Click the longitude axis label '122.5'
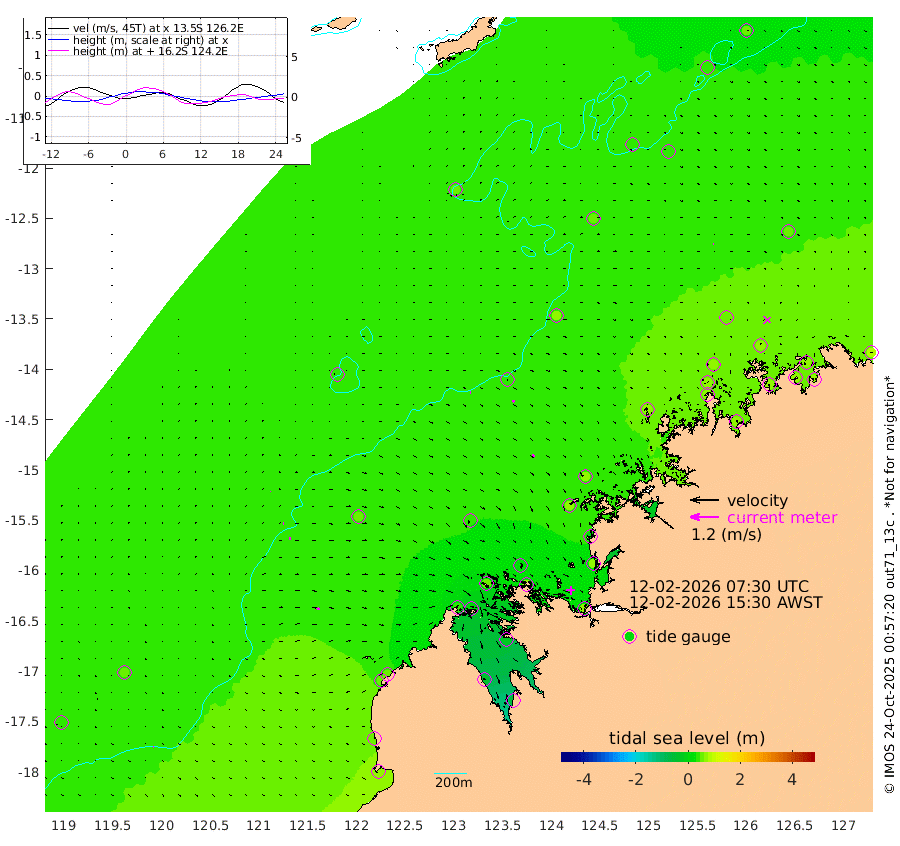Image resolution: width=900 pixels, height=846 pixels. (x=405, y=826)
